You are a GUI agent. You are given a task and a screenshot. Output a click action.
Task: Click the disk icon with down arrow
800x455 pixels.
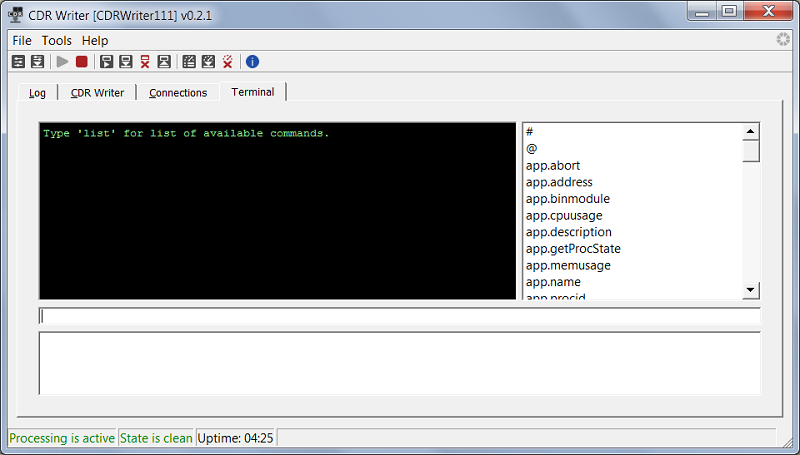(x=126, y=62)
